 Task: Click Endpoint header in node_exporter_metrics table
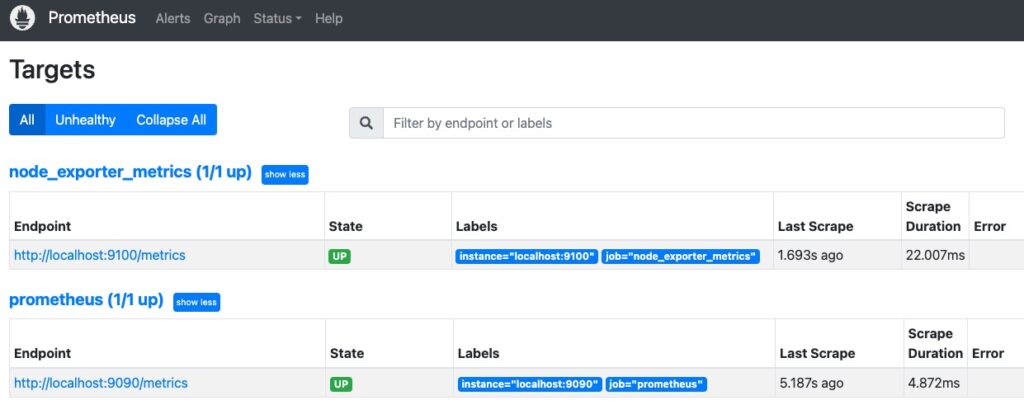coord(42,227)
